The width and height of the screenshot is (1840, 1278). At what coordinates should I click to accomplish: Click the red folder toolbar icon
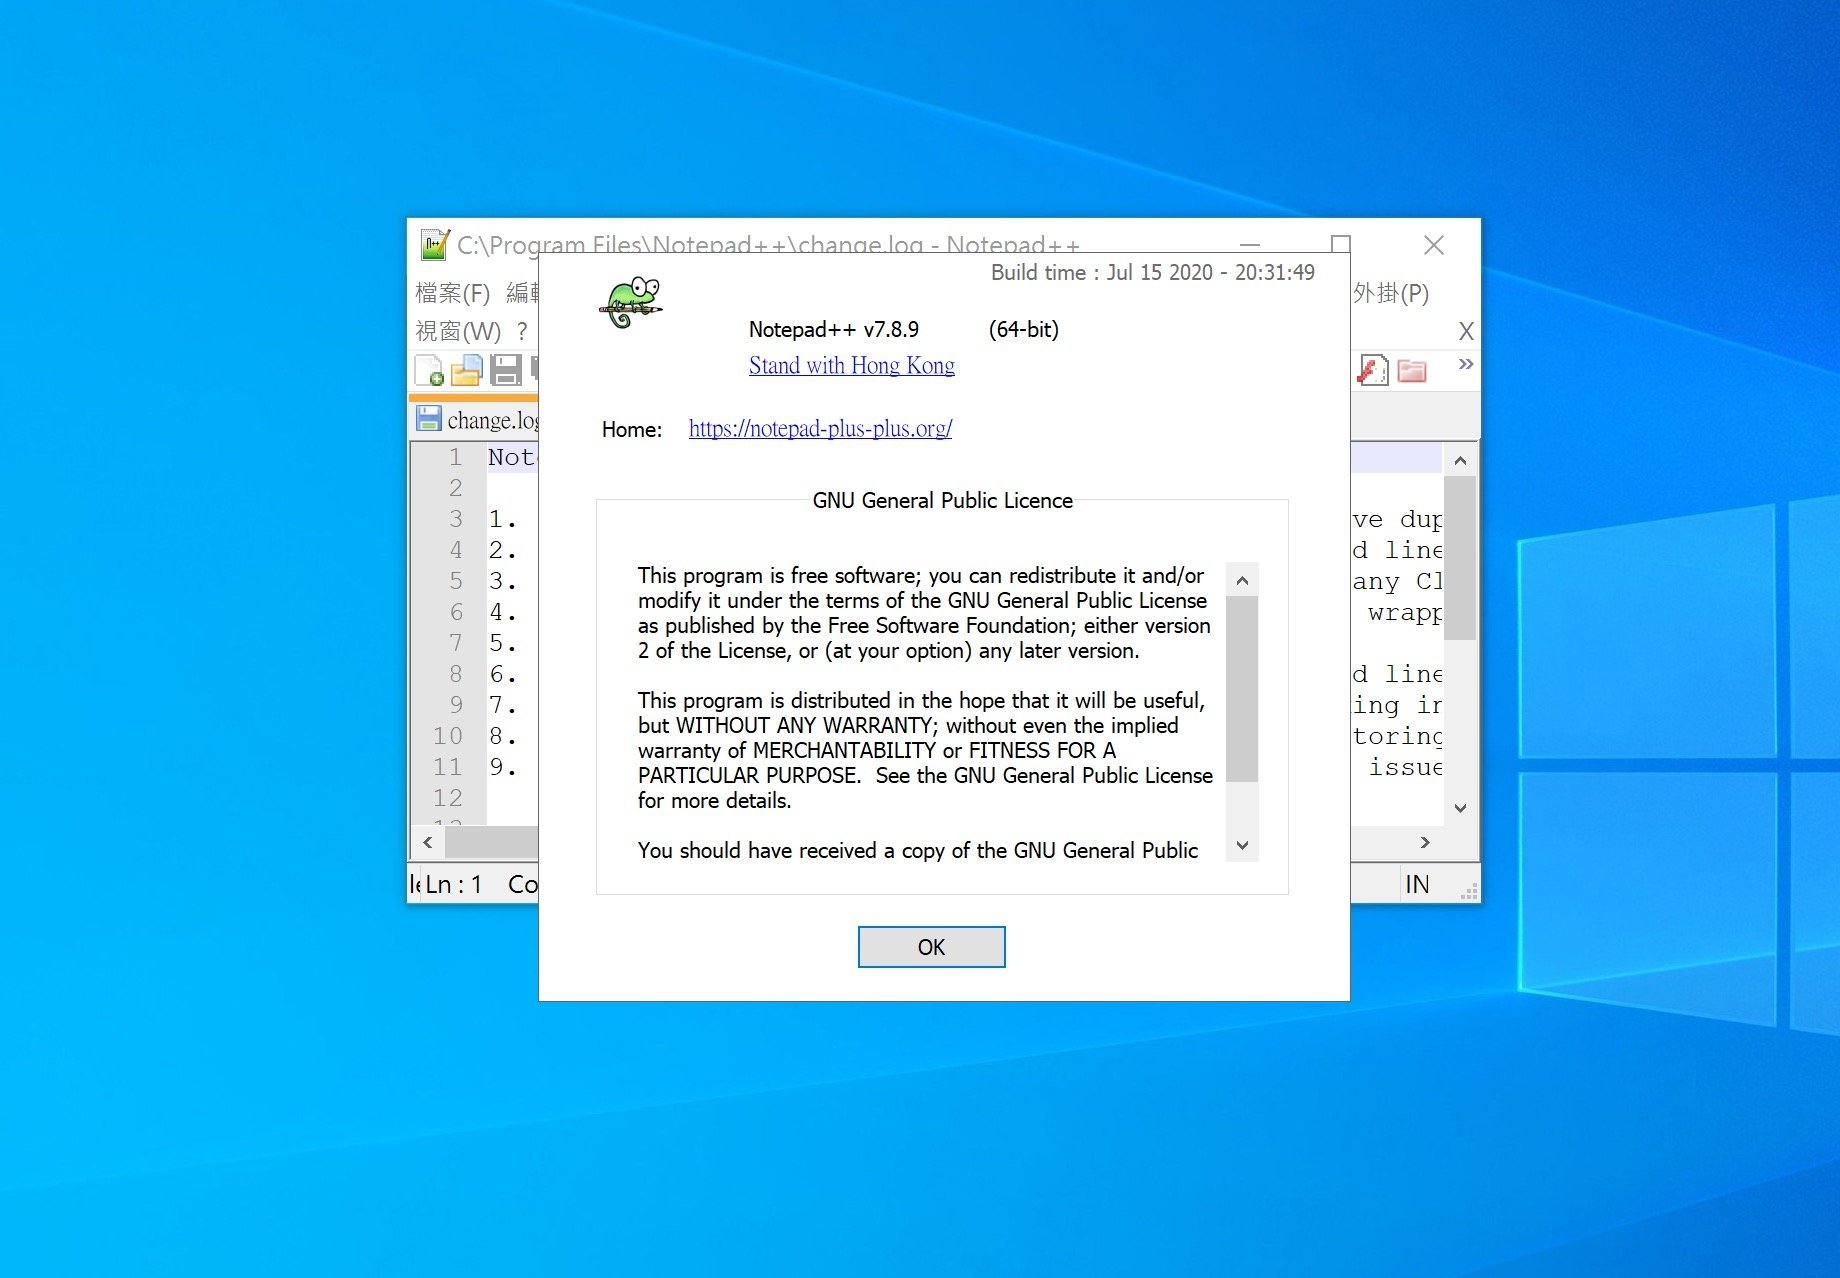tap(1411, 370)
